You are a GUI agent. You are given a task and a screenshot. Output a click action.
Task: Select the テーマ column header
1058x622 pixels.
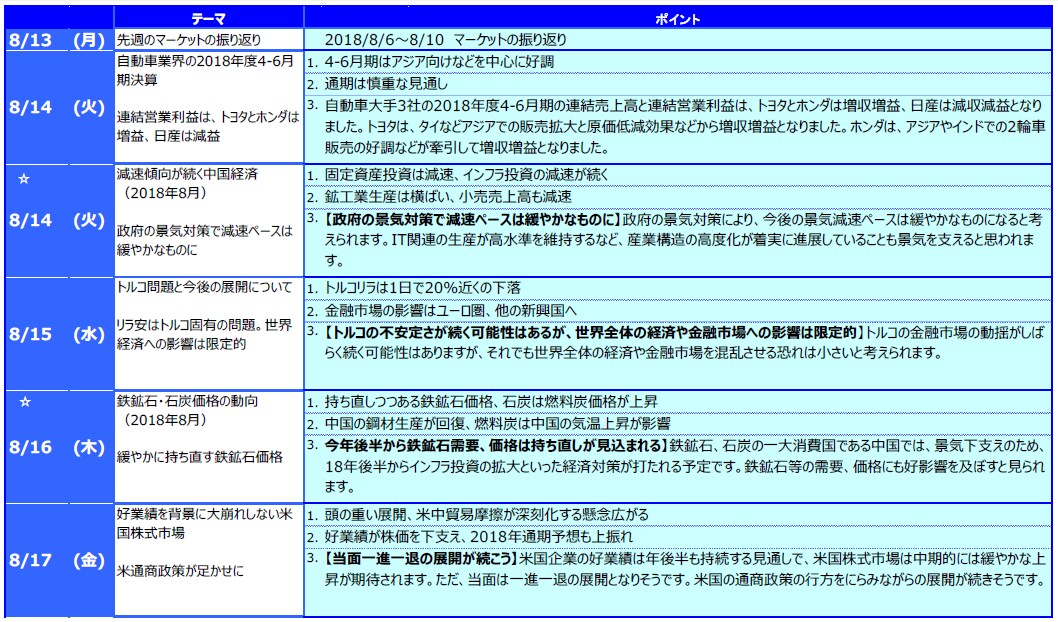(x=208, y=19)
